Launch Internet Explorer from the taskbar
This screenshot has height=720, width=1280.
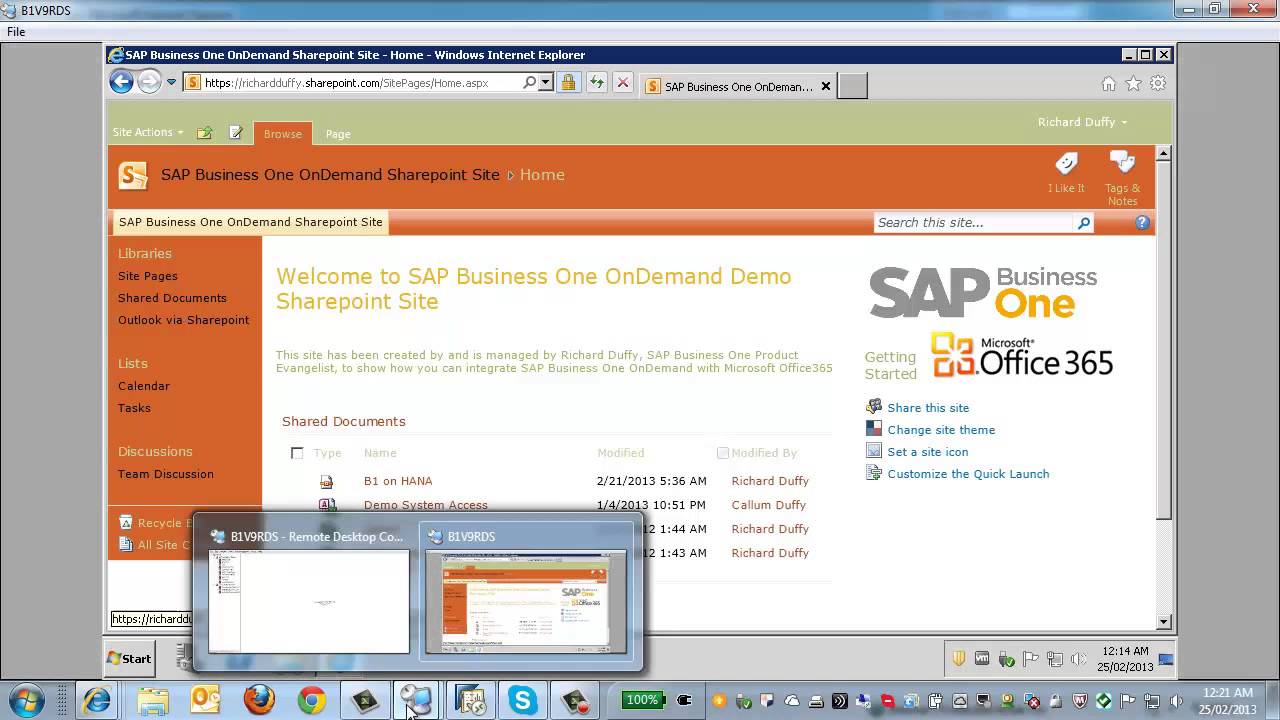click(x=97, y=701)
